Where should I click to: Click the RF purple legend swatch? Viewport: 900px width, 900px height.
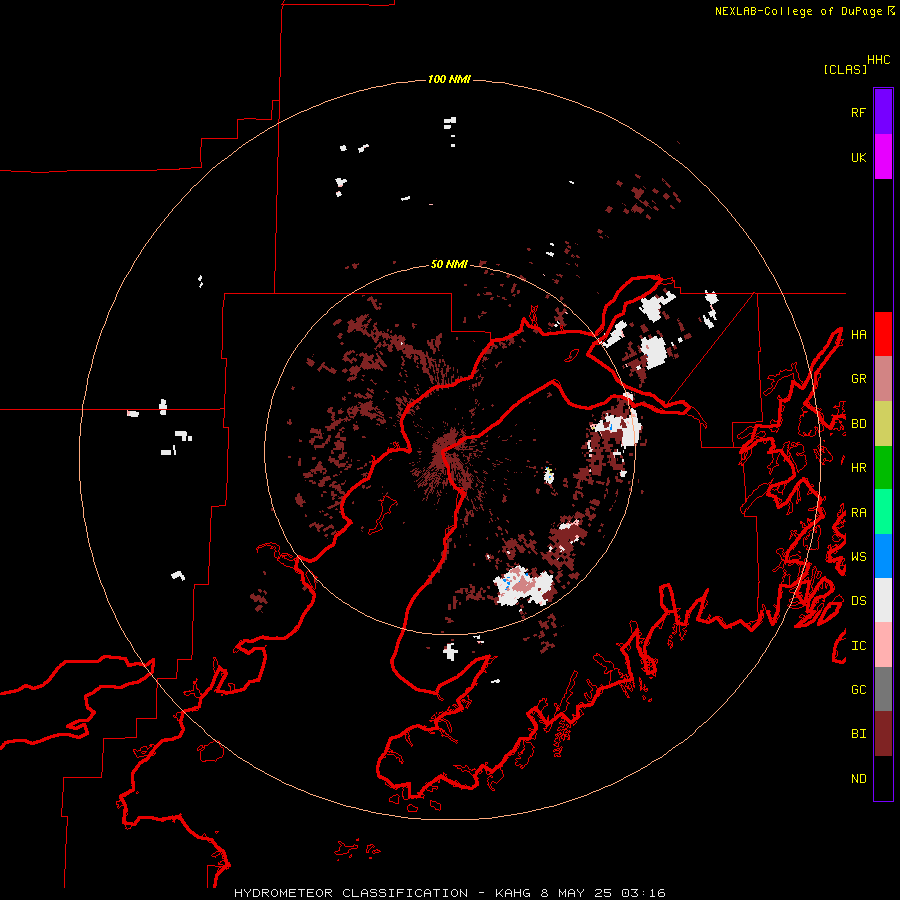pyautogui.click(x=883, y=112)
